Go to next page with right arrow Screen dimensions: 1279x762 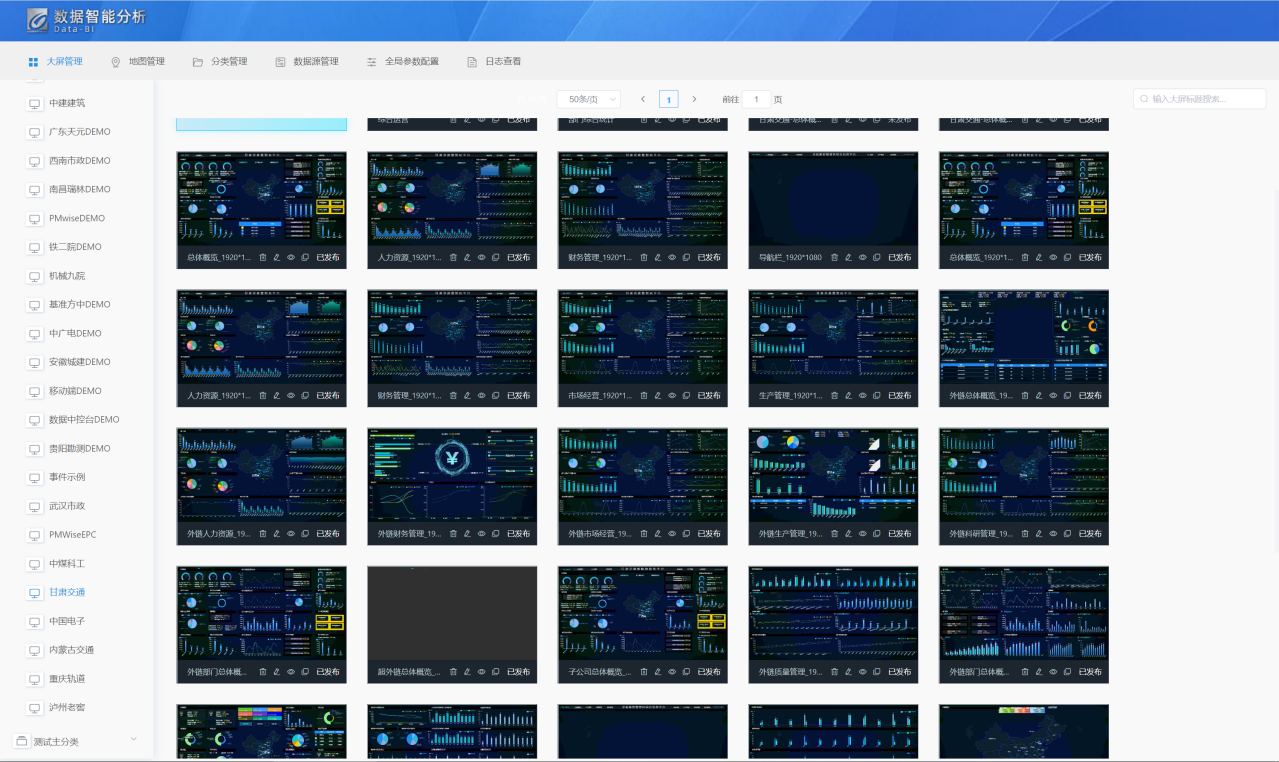pos(694,99)
